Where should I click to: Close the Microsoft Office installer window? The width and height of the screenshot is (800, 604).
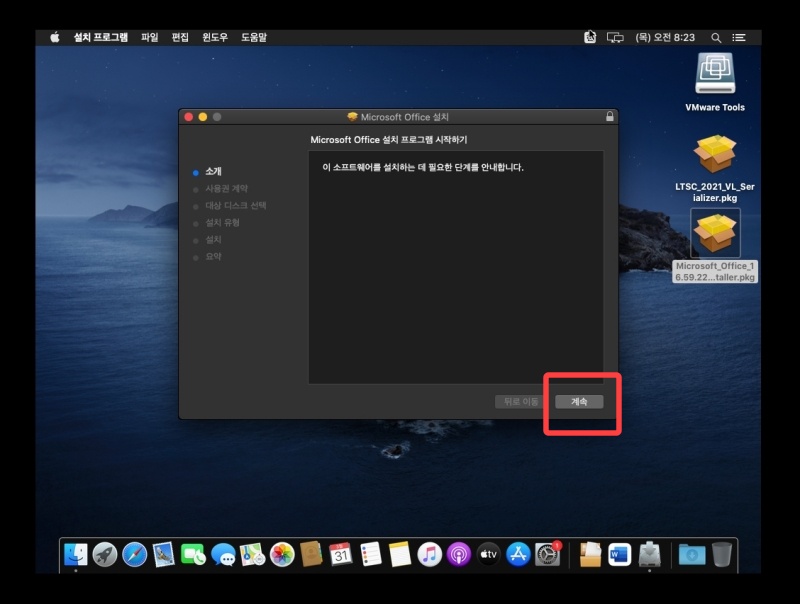pos(188,117)
